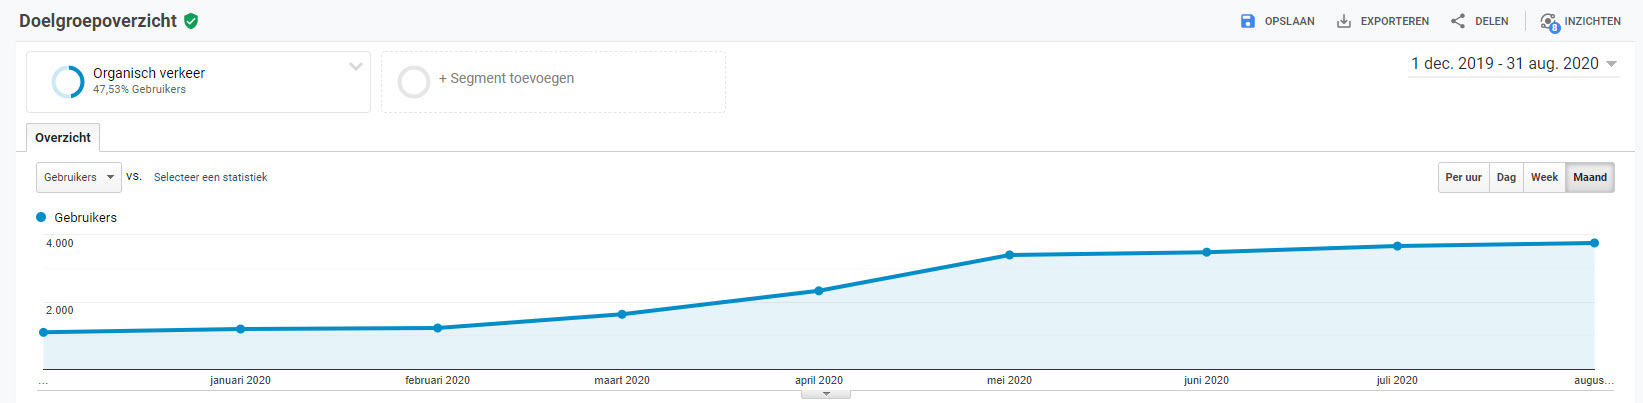Click the maart 2020 axis label
Screen dimensions: 1643x403
(x=622, y=380)
